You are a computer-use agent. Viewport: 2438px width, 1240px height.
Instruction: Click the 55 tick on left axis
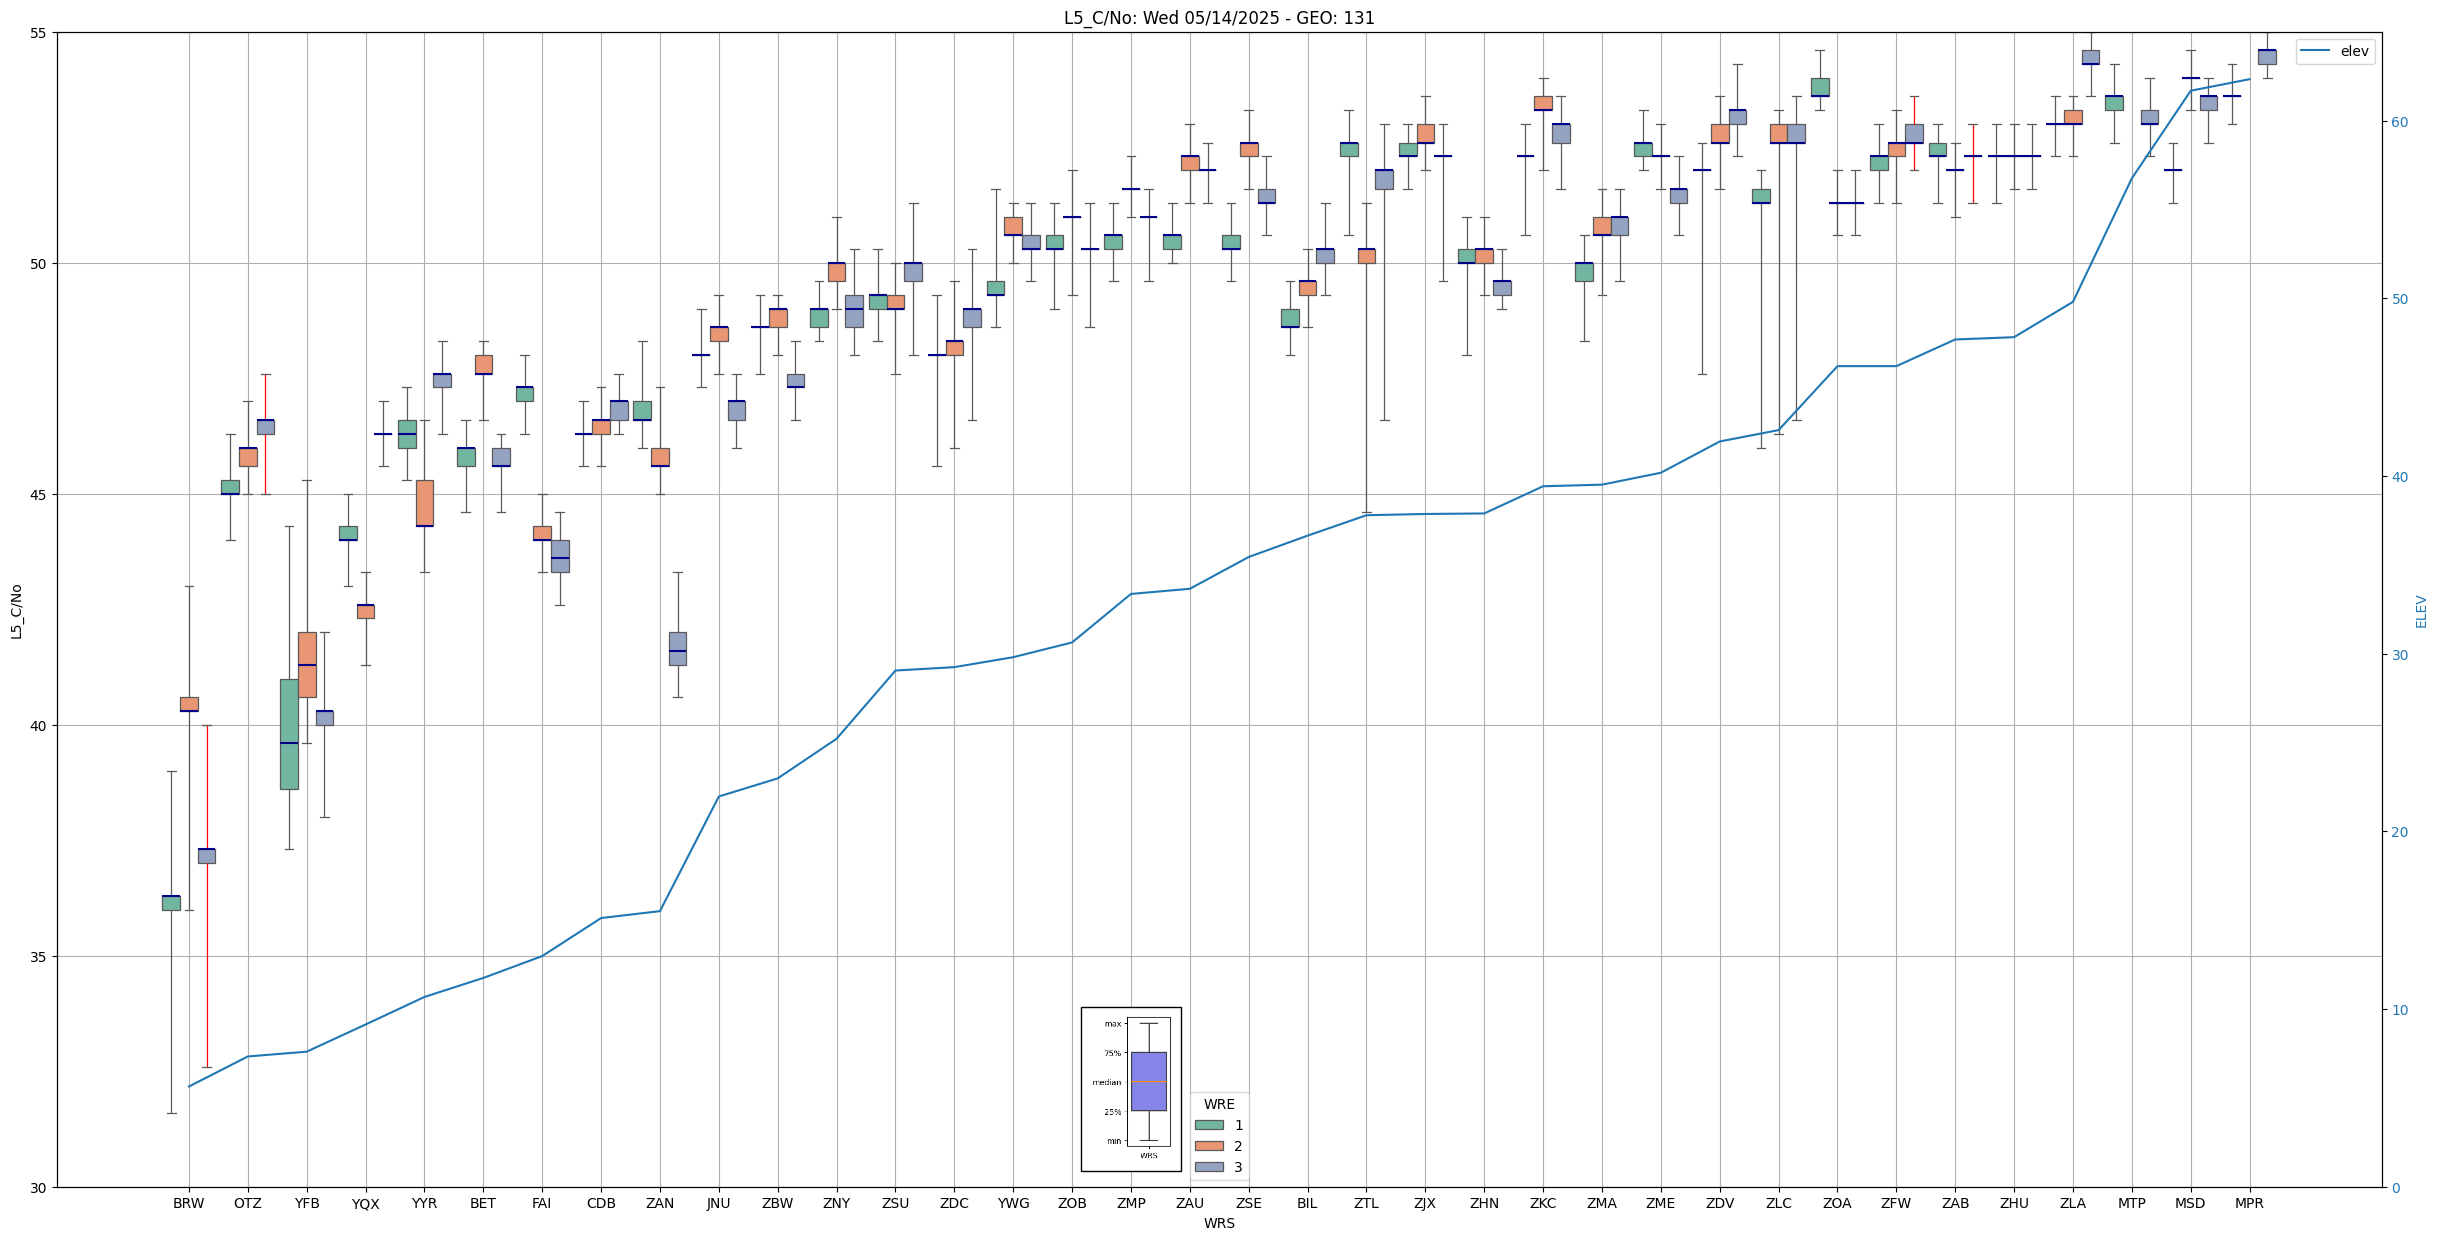(x=39, y=33)
